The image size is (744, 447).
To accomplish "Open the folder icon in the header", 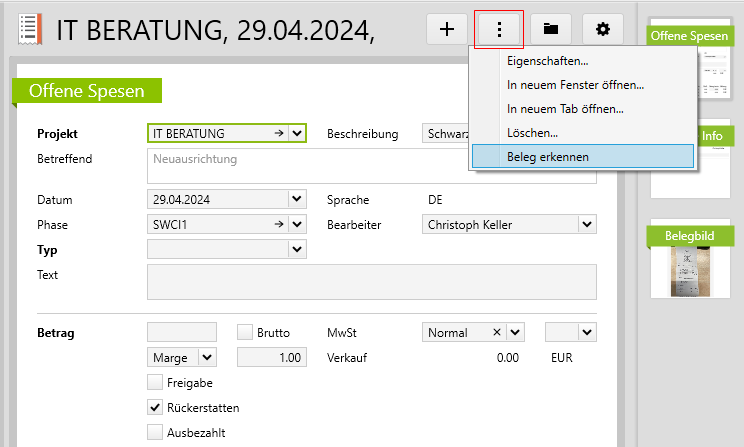I will [551, 30].
